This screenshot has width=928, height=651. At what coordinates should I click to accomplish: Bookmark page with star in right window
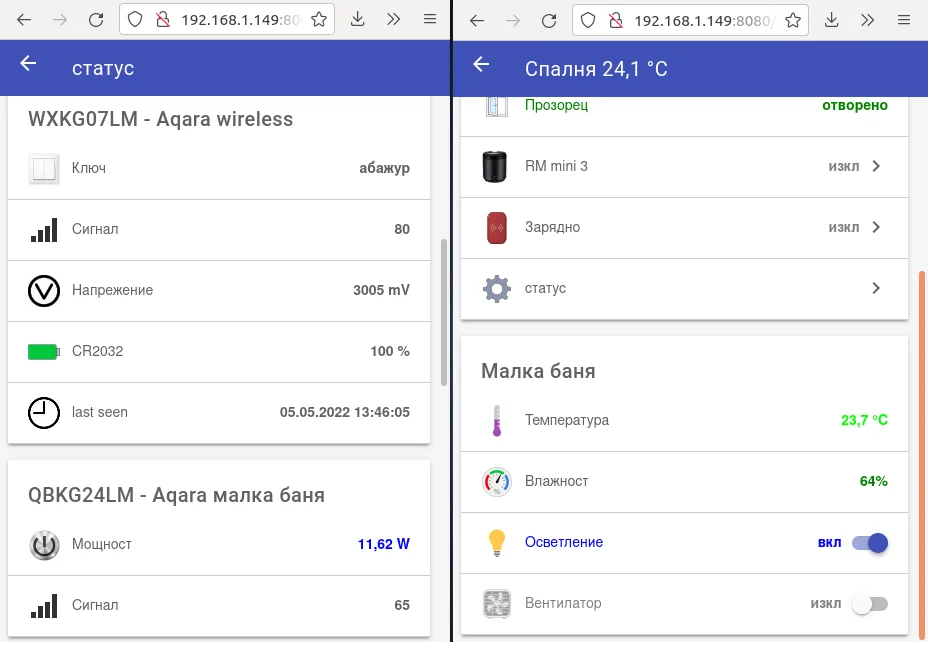[x=793, y=21]
